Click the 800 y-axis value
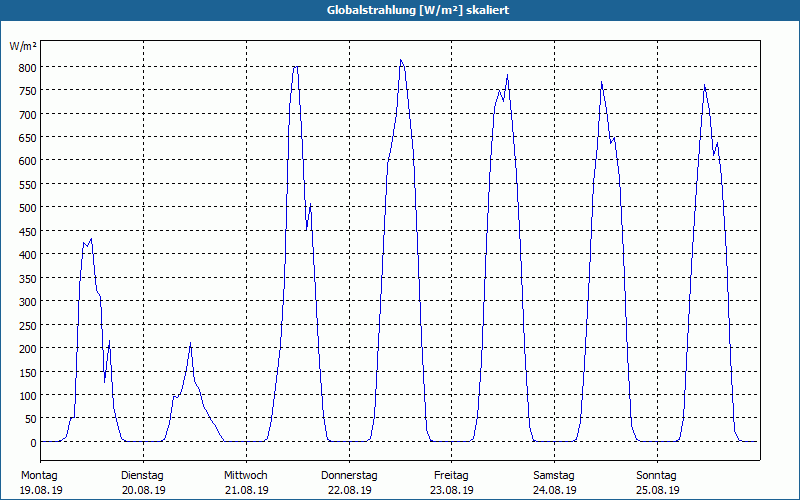 click(28, 68)
